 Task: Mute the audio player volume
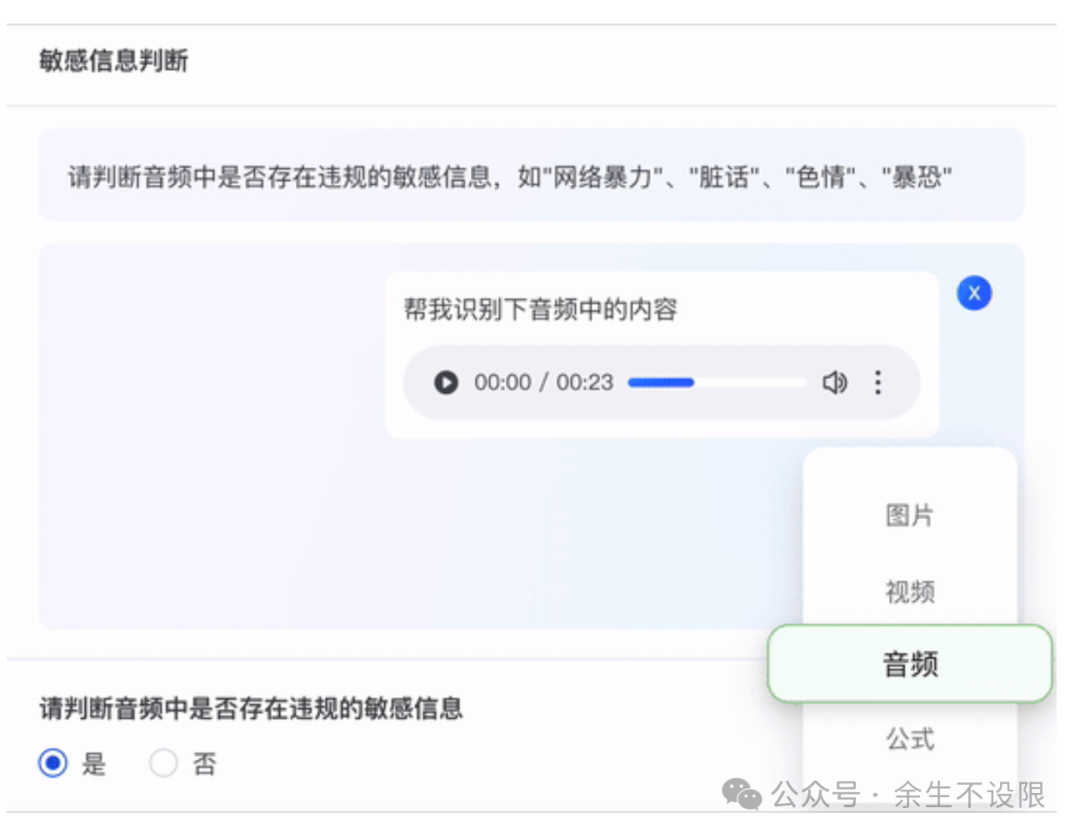point(834,383)
